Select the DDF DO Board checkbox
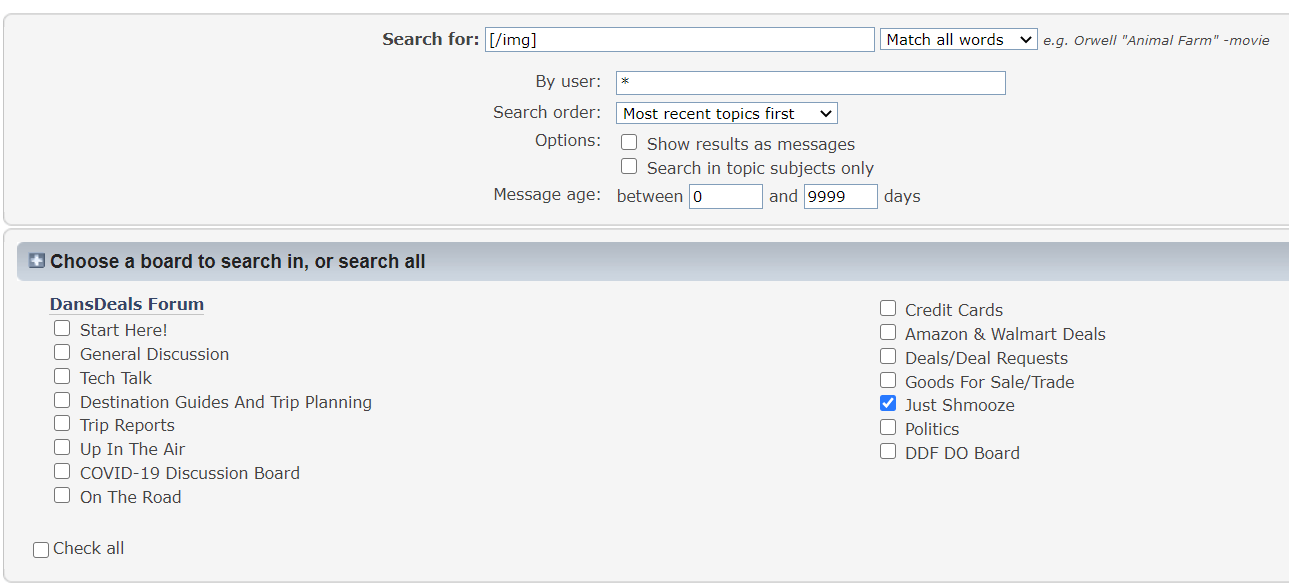Image resolution: width=1289 pixels, height=583 pixels. click(888, 451)
